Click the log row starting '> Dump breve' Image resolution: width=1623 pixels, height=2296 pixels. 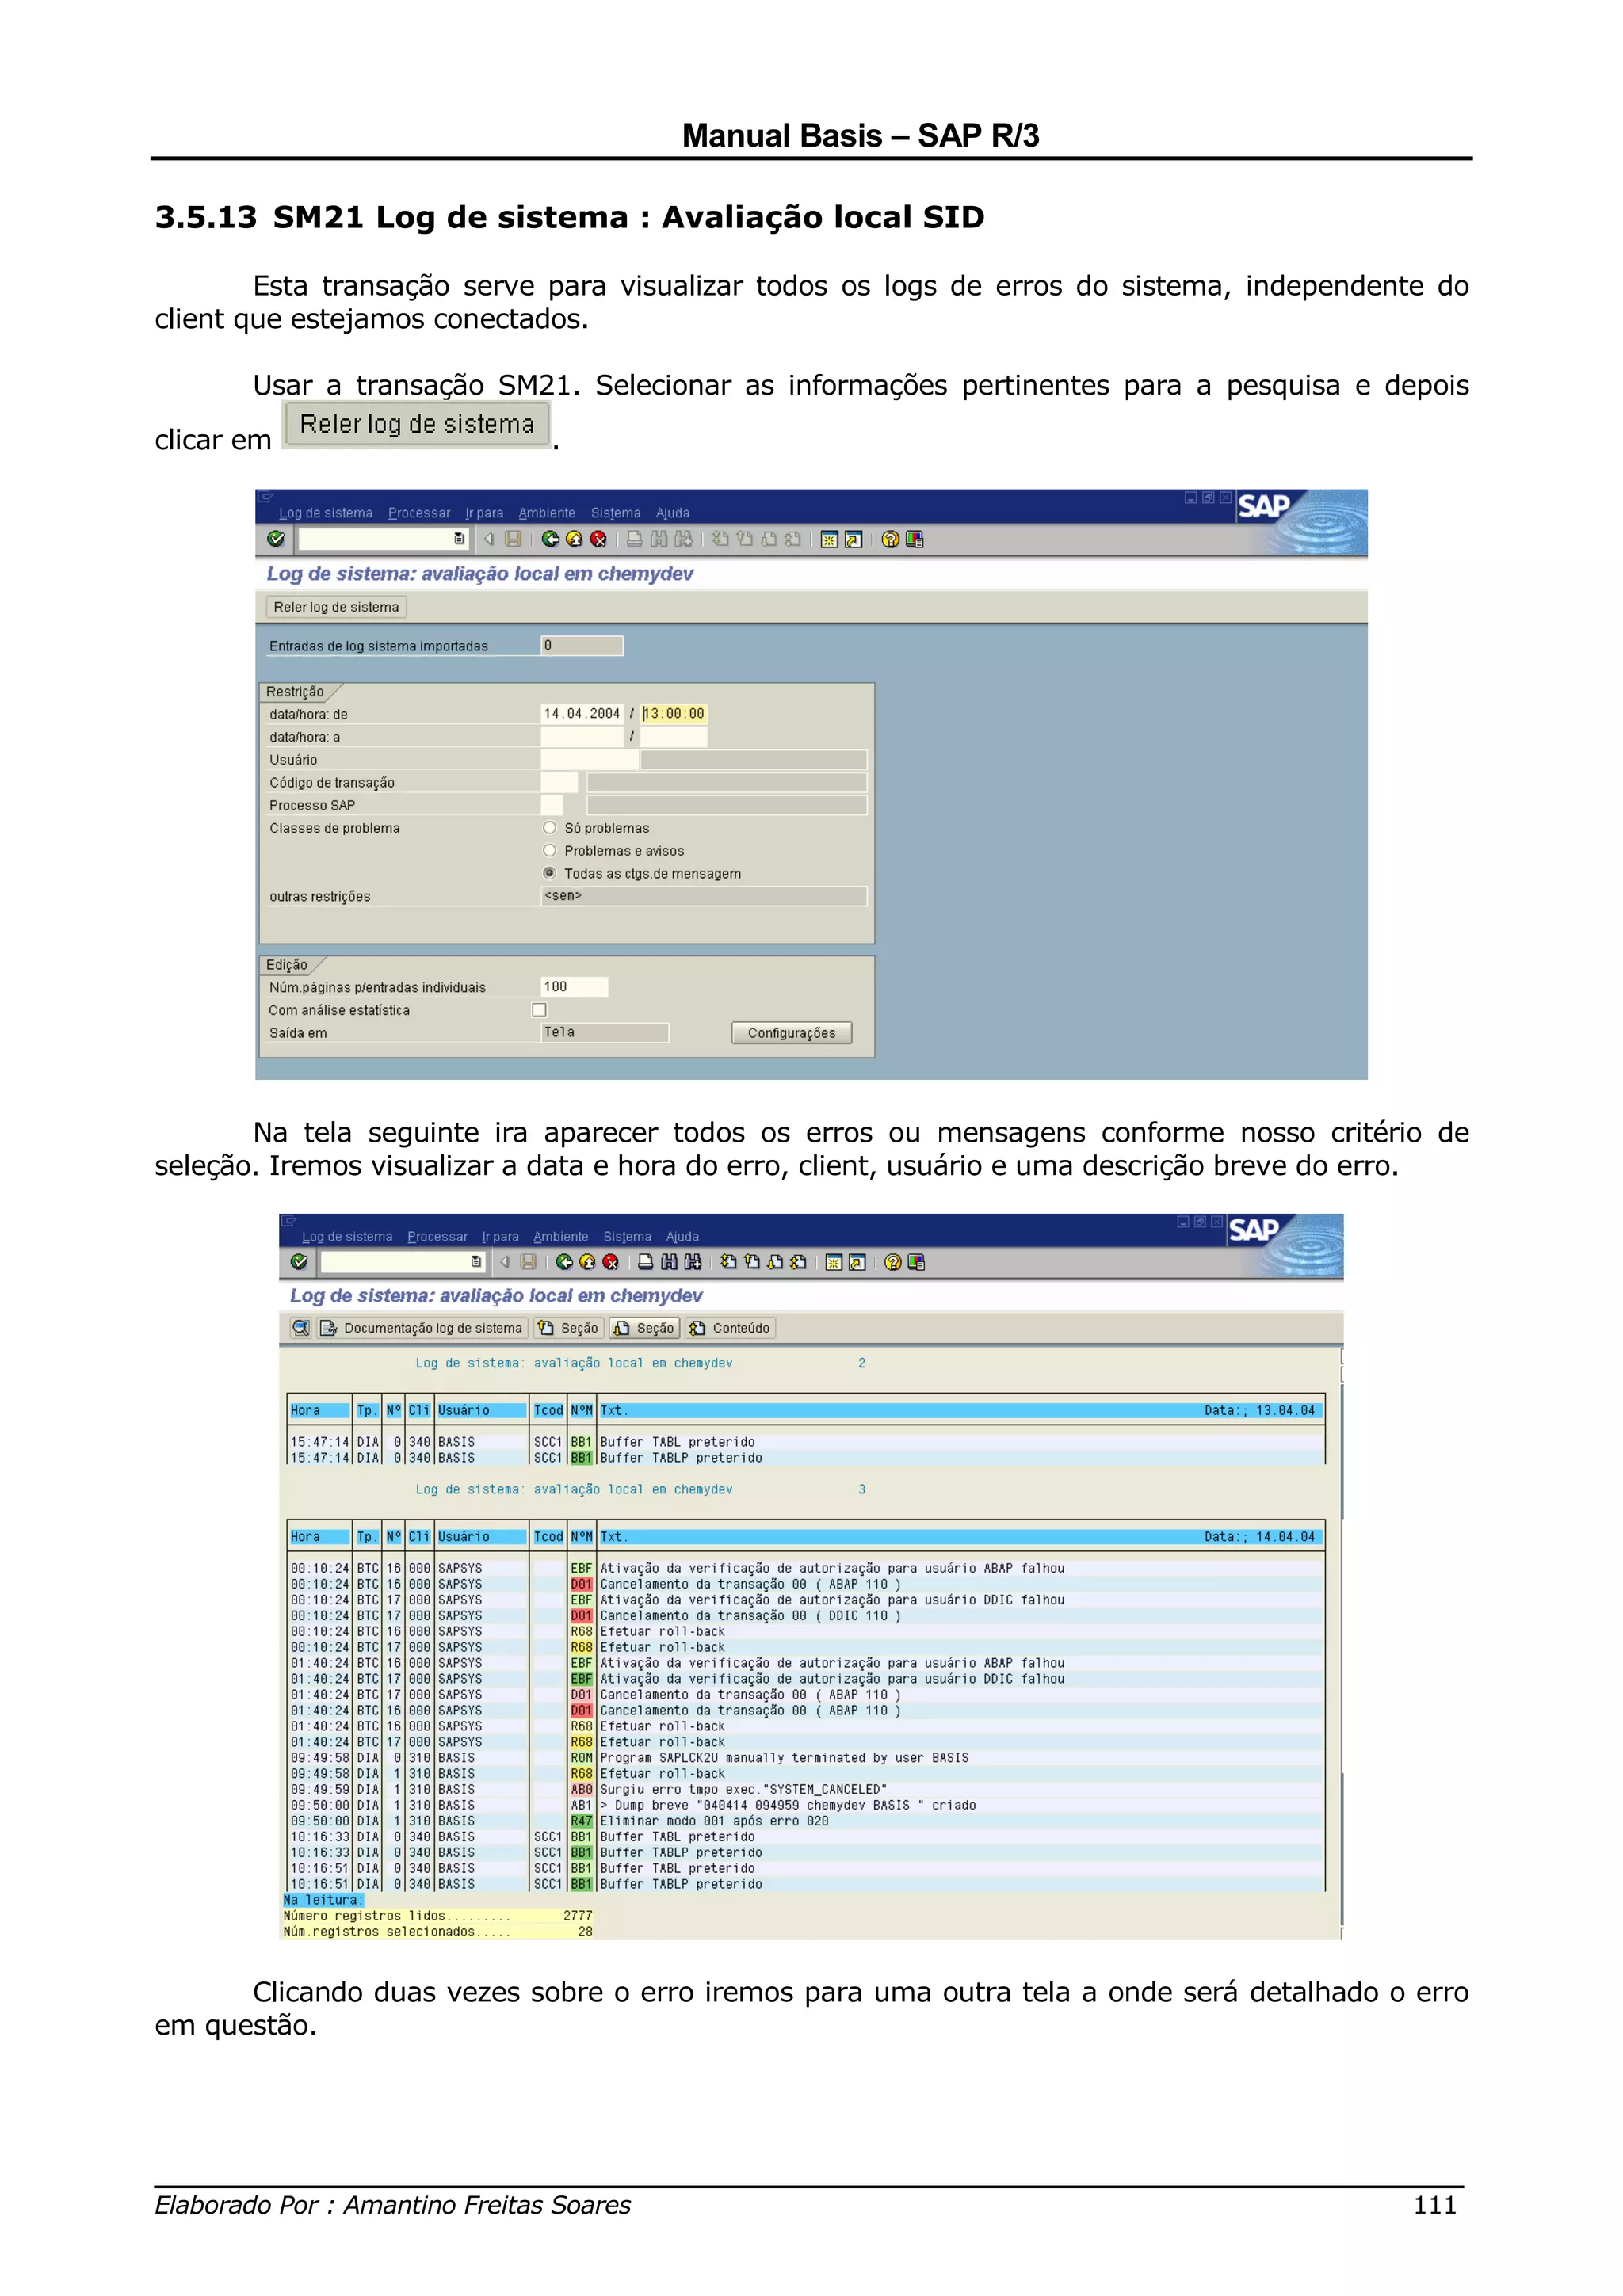[x=805, y=1806]
